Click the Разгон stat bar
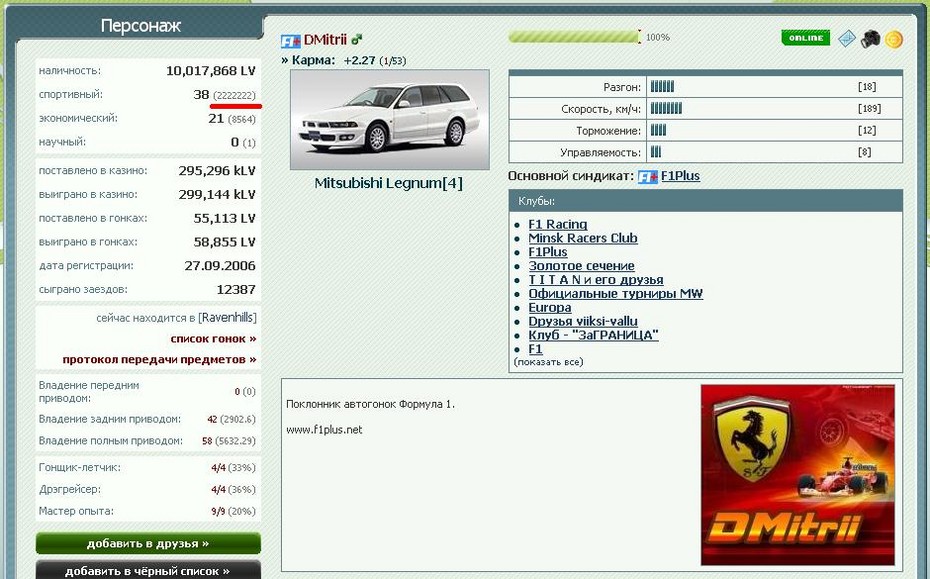Image resolution: width=930 pixels, height=579 pixels. point(662,87)
